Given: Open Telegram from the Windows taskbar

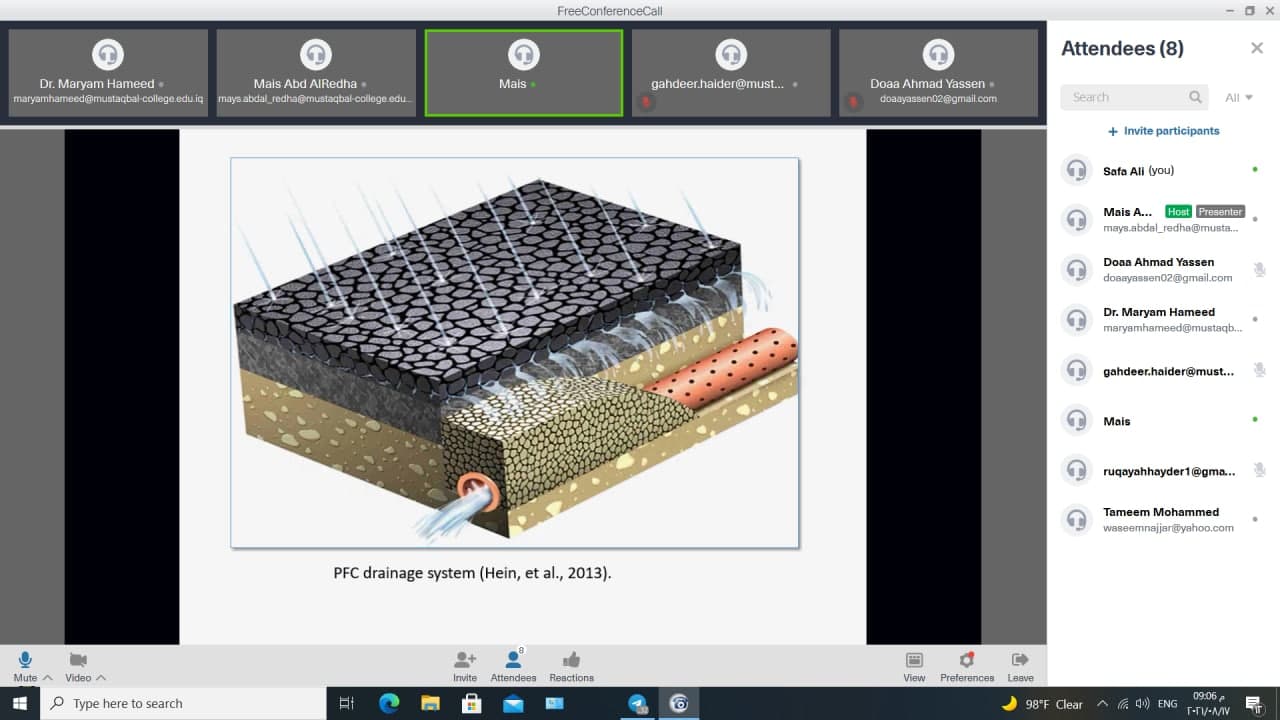Looking at the screenshot, I should [638, 703].
